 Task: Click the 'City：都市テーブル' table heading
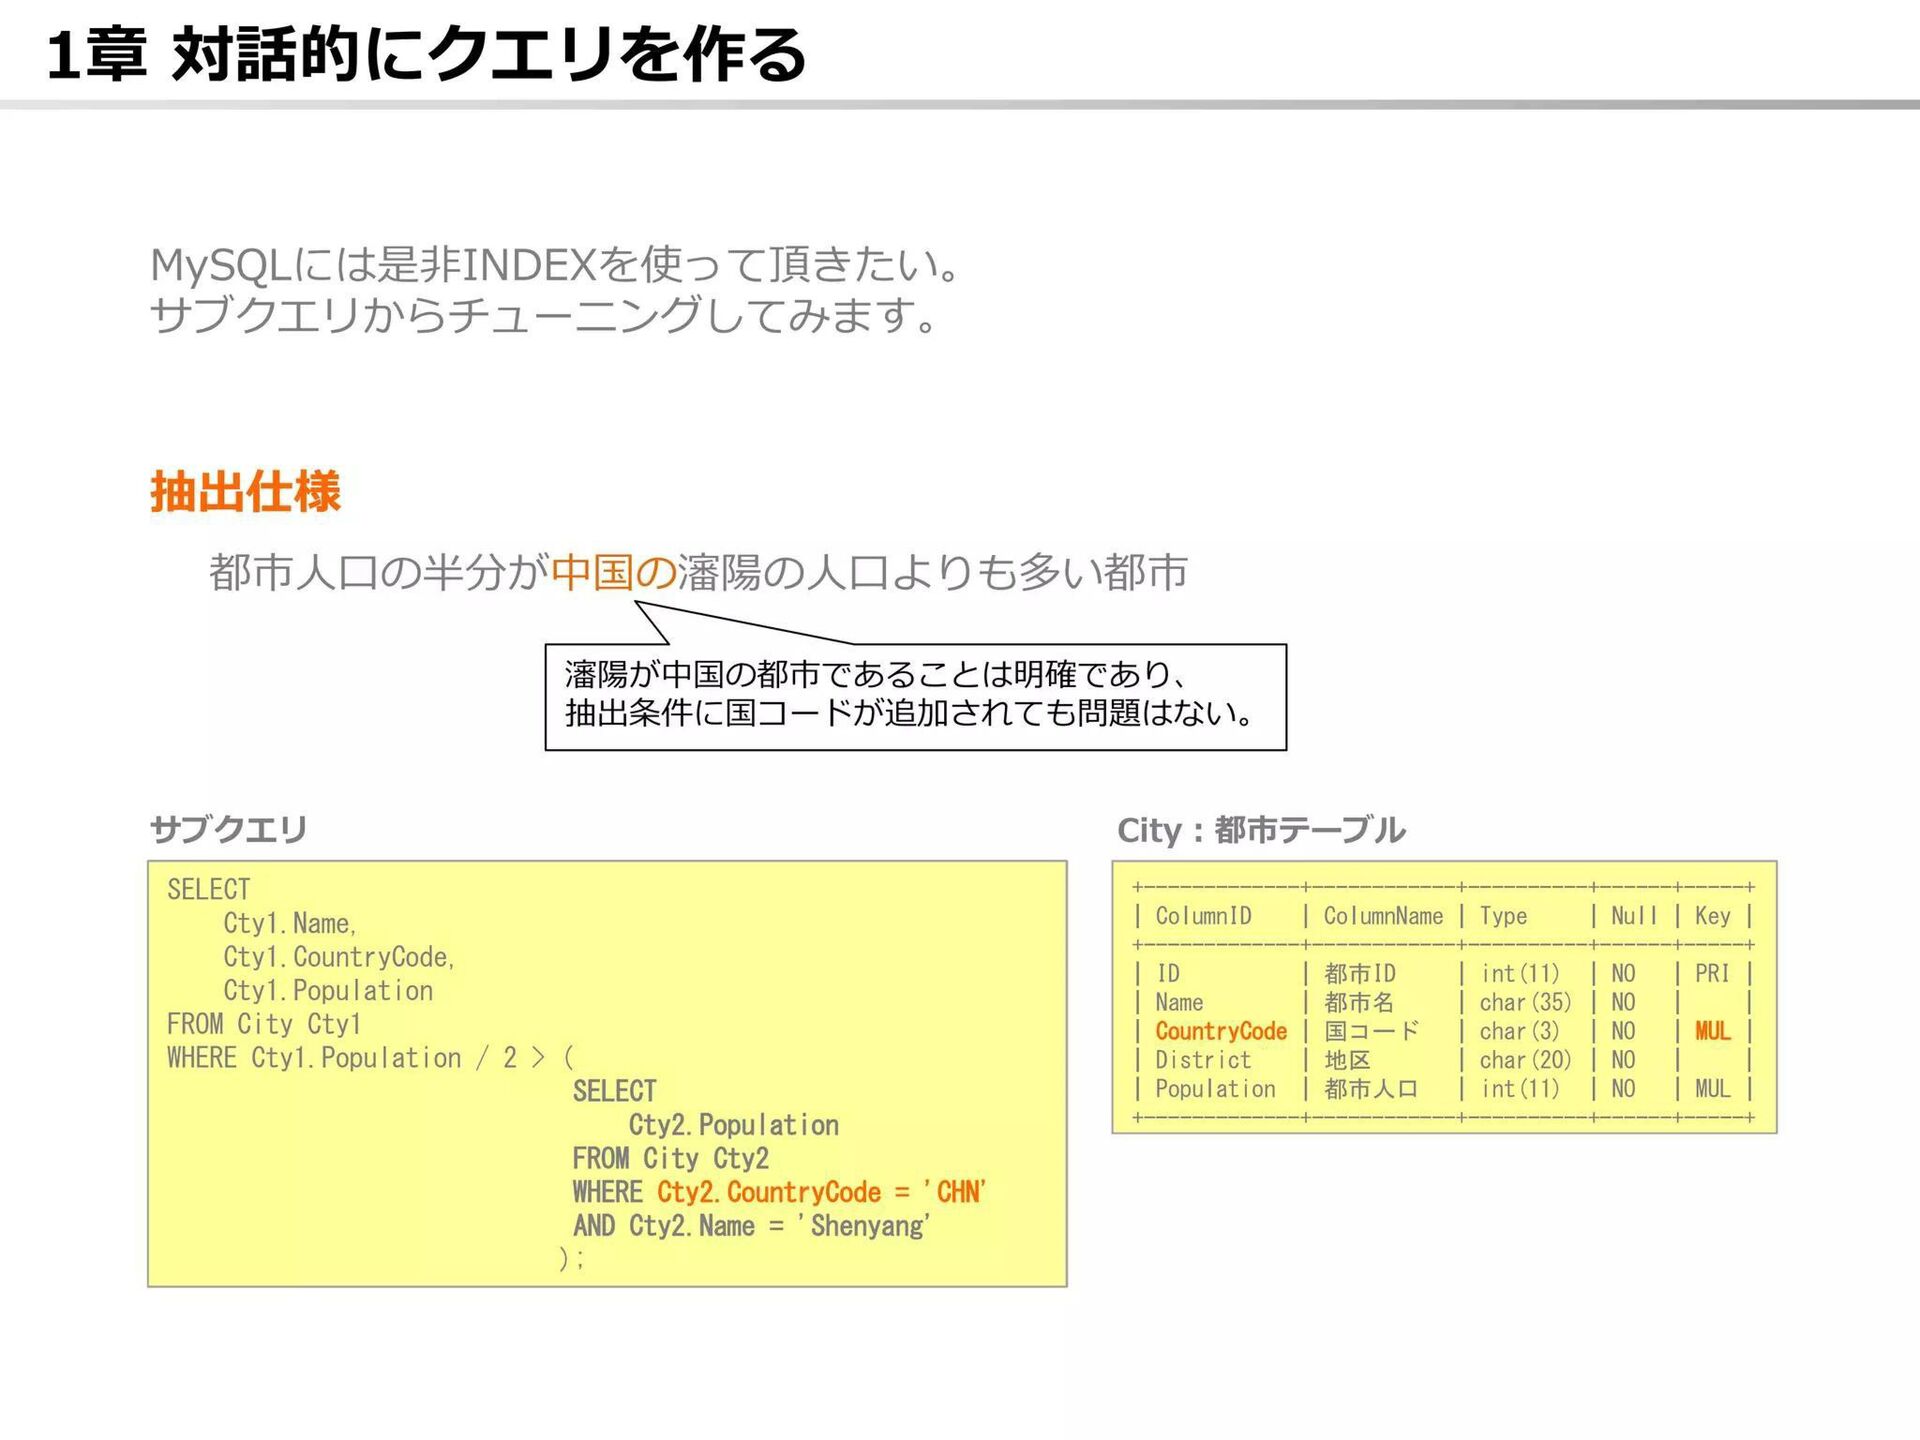1260,830
